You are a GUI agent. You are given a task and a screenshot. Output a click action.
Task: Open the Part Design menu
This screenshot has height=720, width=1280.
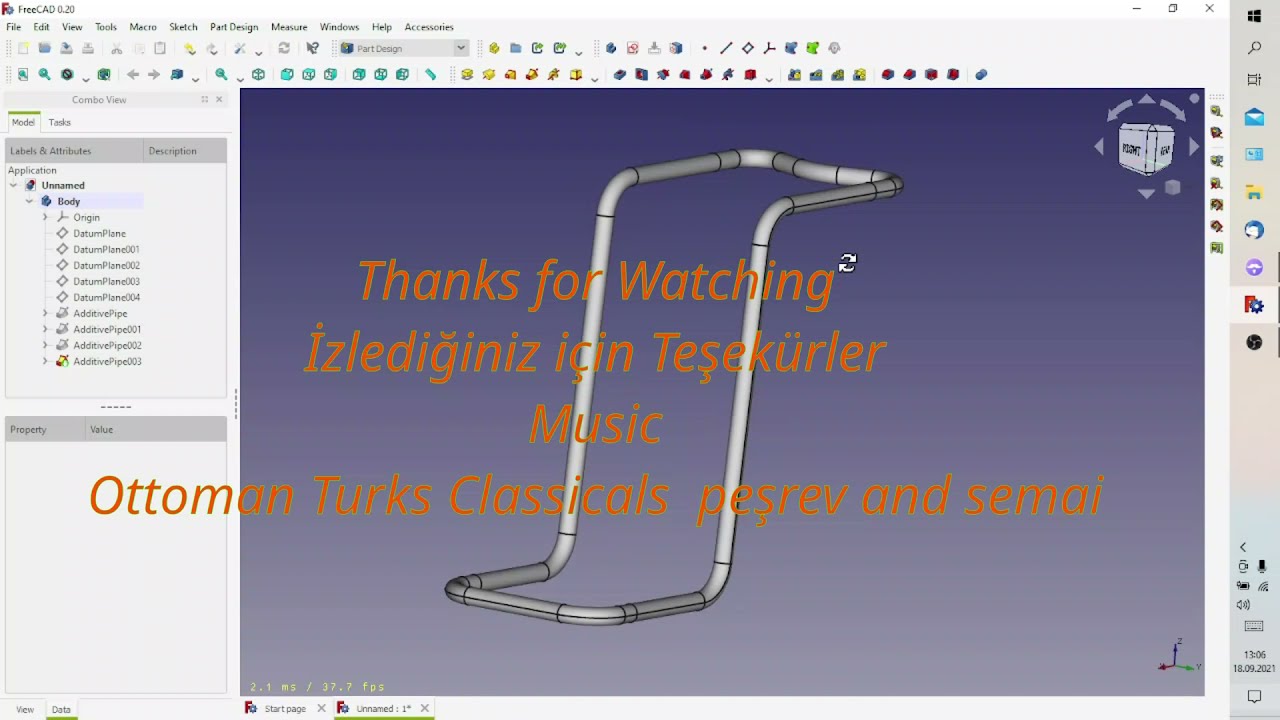pos(233,27)
